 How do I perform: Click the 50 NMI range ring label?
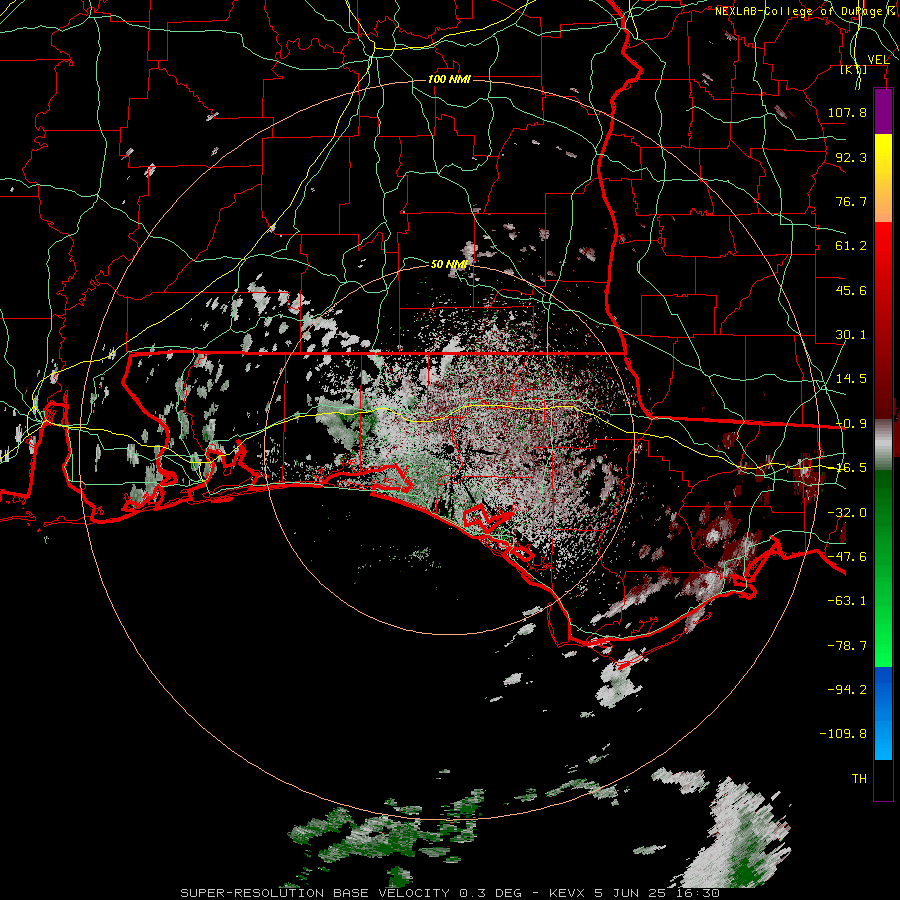449,264
